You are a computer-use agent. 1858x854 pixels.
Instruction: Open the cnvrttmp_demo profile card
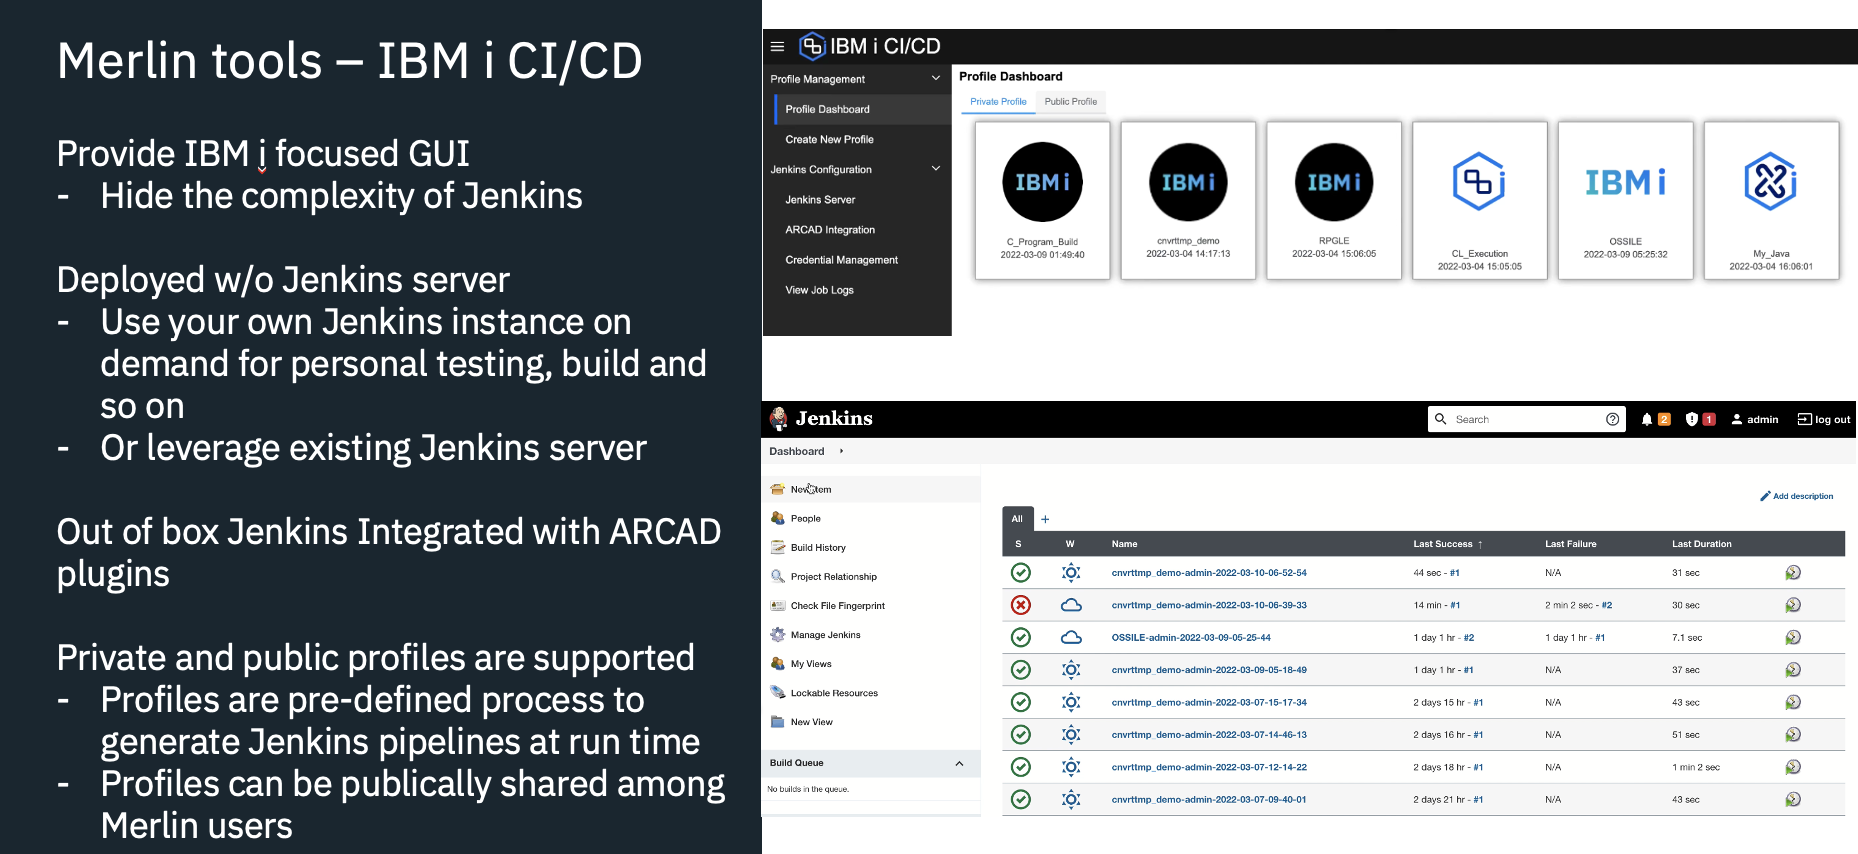click(x=1188, y=201)
